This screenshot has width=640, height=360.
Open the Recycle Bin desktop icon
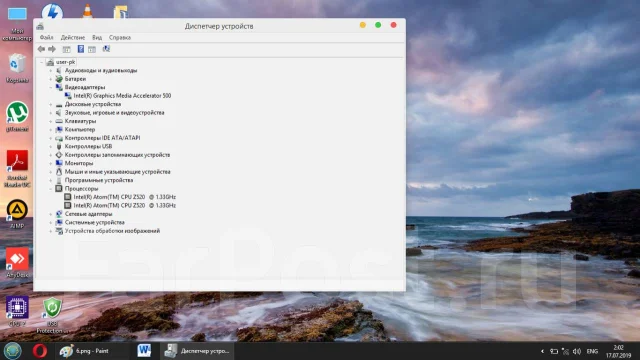[x=17, y=68]
